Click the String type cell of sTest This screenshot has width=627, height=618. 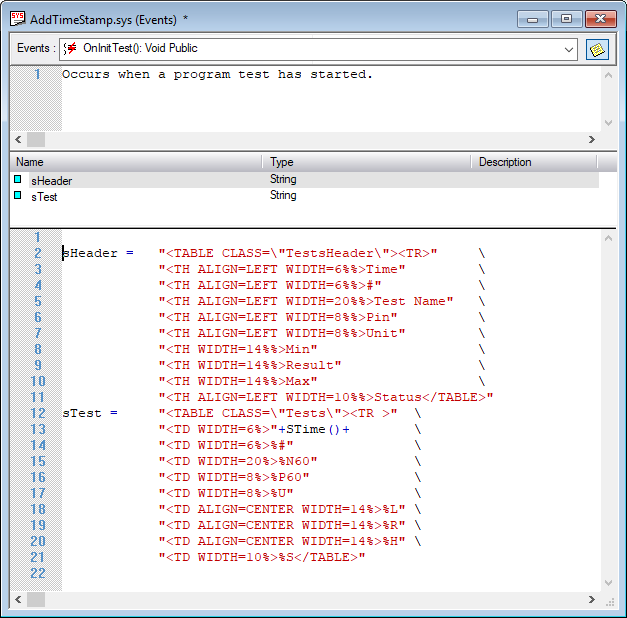(x=283, y=195)
